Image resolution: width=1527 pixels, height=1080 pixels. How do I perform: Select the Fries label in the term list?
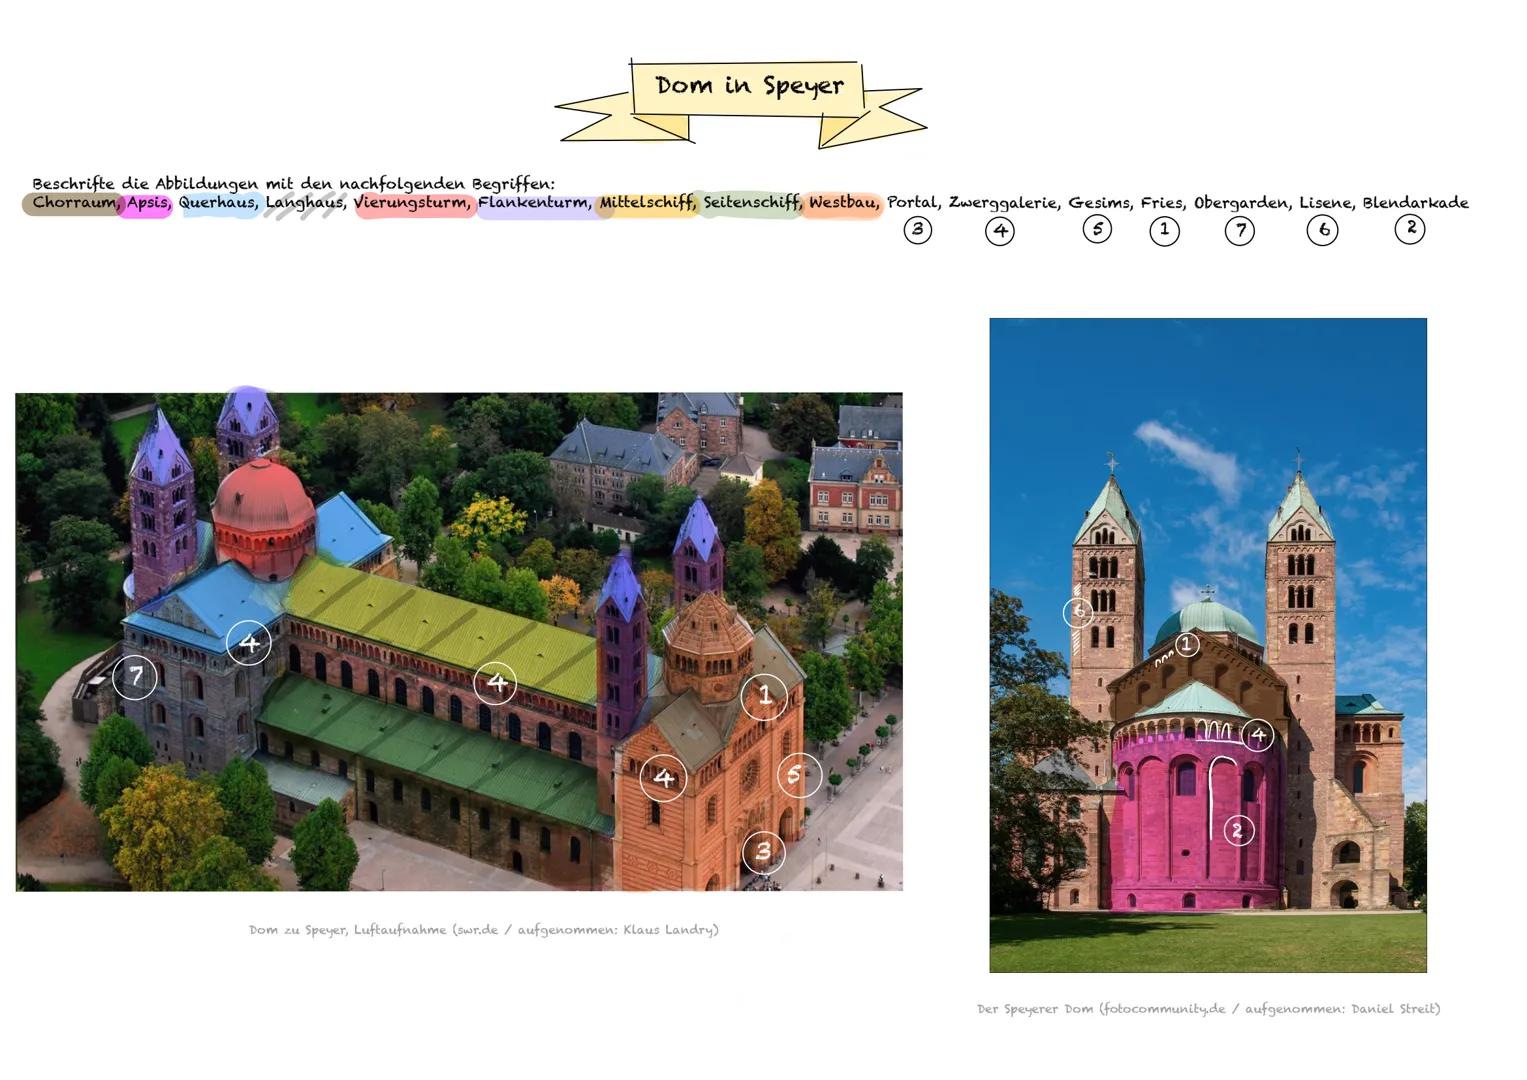click(1162, 203)
